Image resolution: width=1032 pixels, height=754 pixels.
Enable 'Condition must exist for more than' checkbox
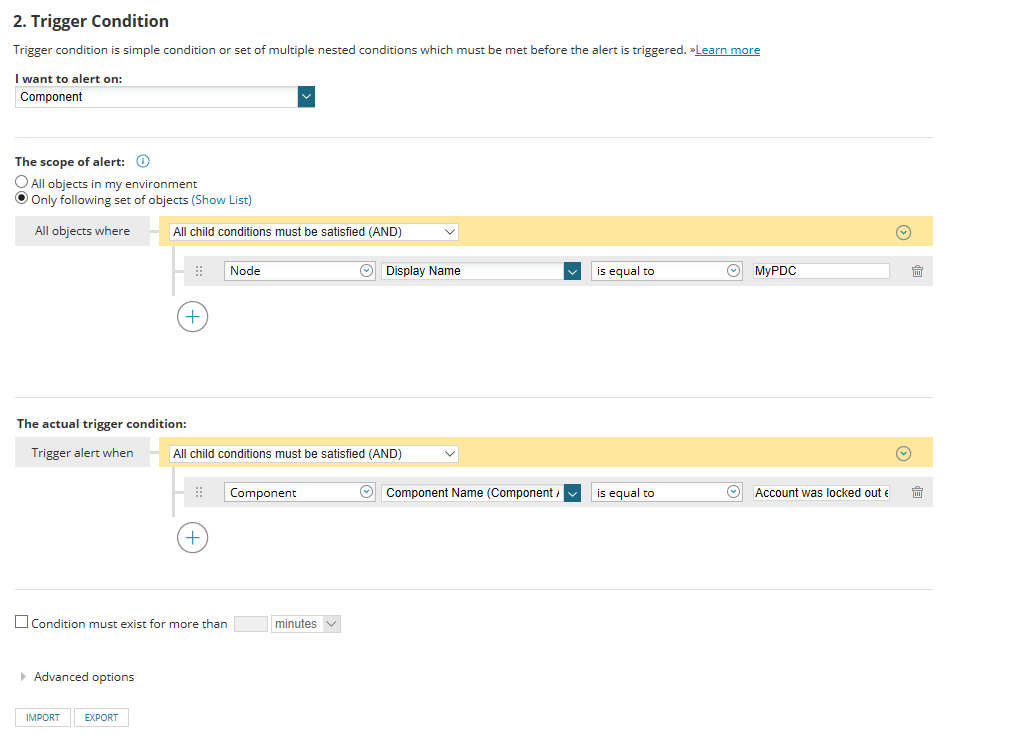pyautogui.click(x=22, y=623)
